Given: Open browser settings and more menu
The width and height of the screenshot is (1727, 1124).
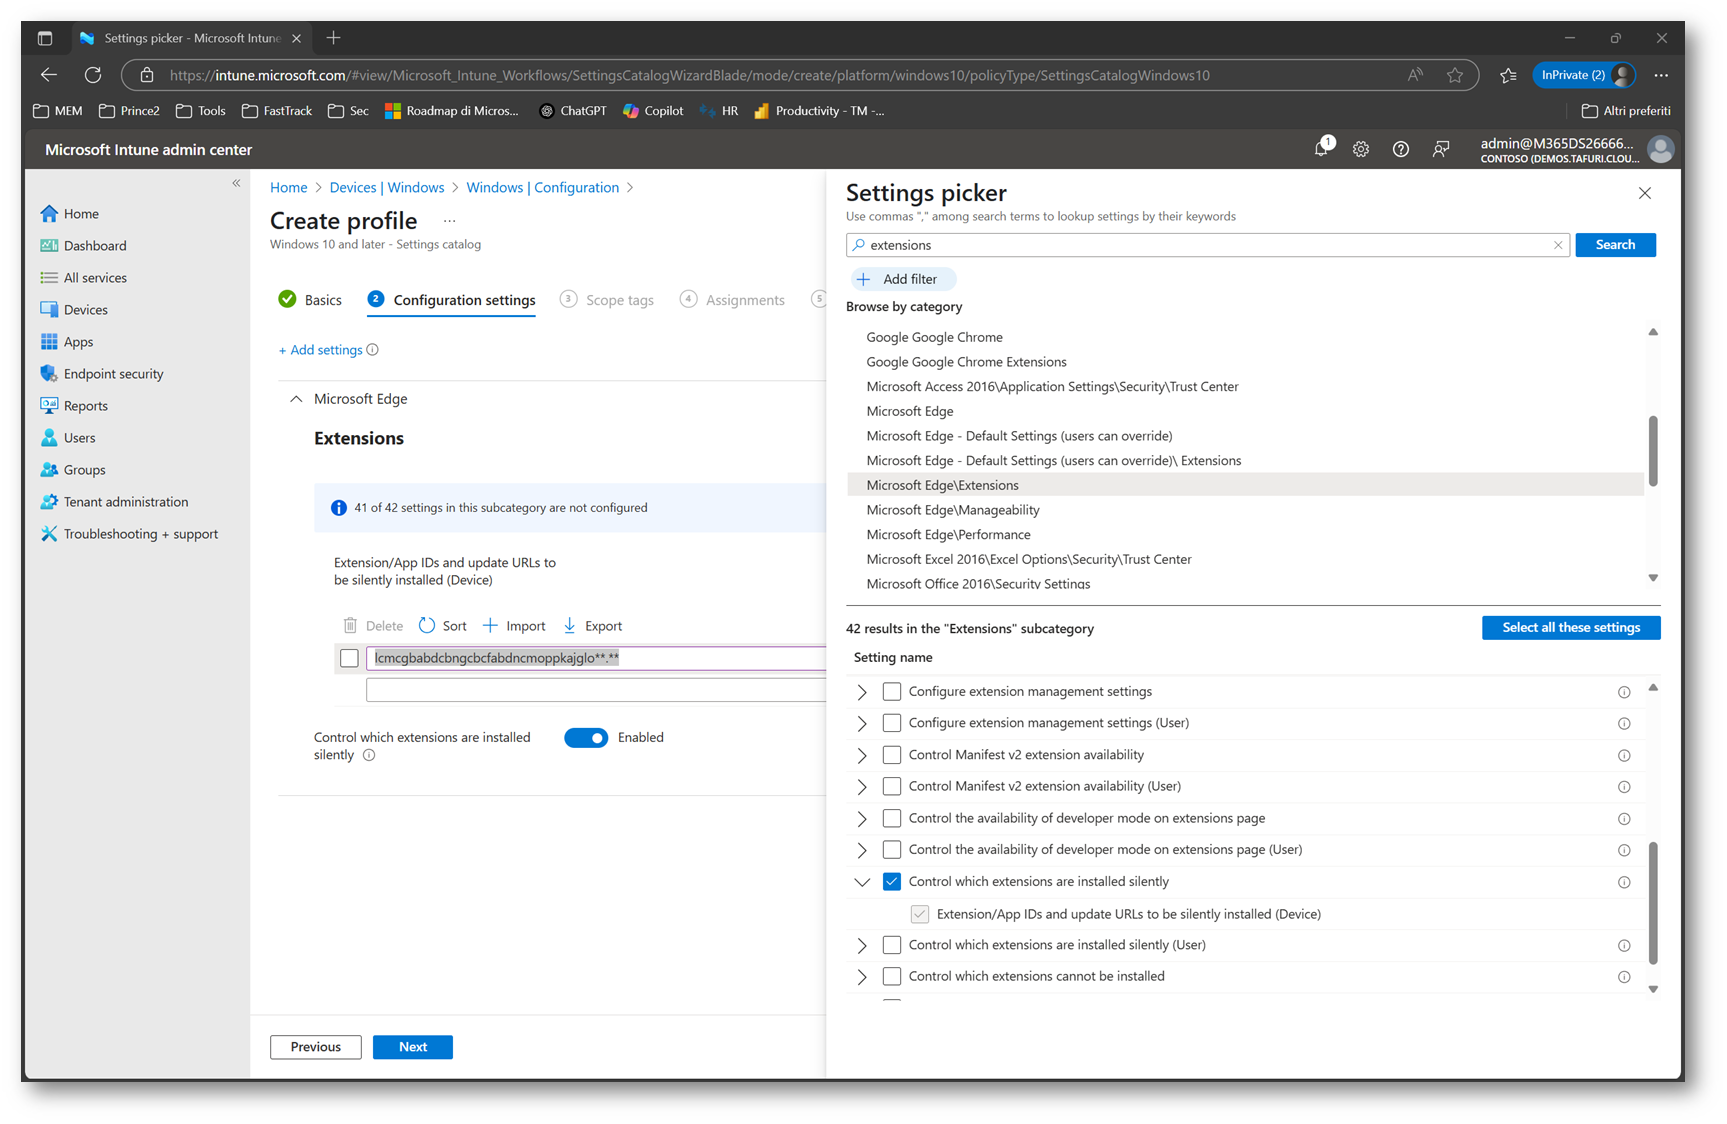Looking at the screenshot, I should [1661, 75].
